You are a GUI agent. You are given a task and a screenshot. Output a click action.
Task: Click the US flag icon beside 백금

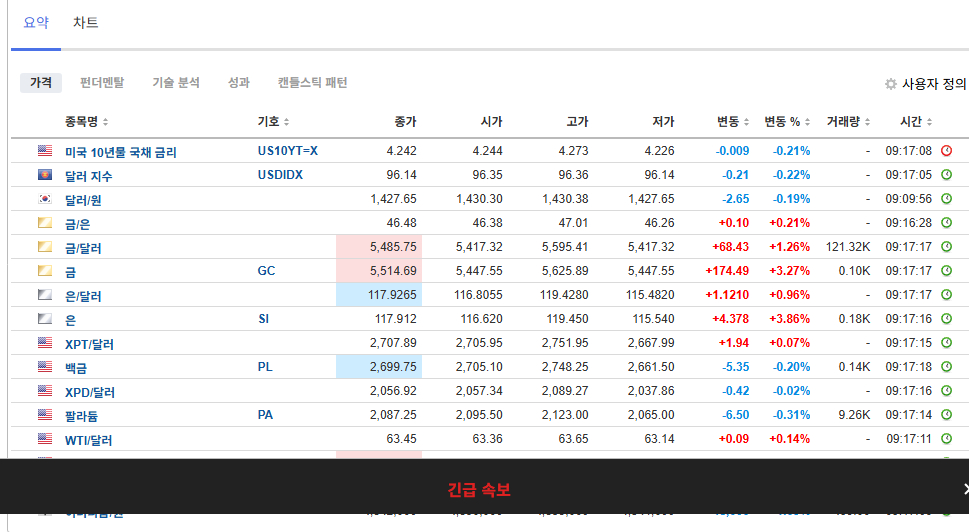(x=45, y=367)
